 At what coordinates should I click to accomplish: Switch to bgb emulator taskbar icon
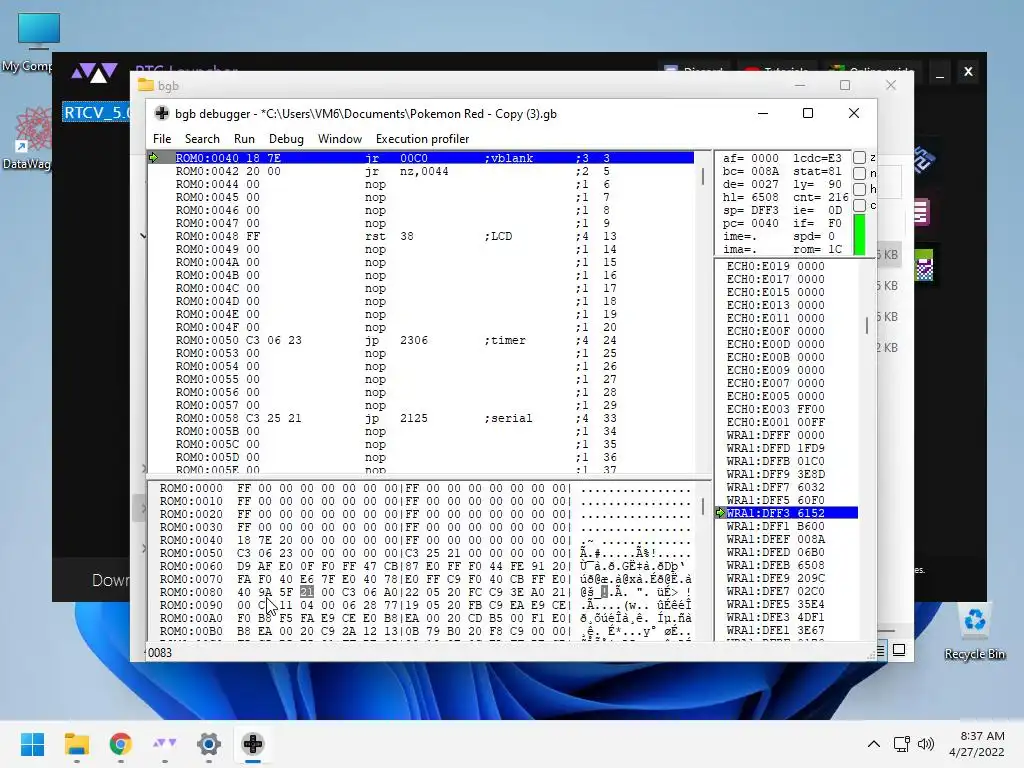pos(253,744)
